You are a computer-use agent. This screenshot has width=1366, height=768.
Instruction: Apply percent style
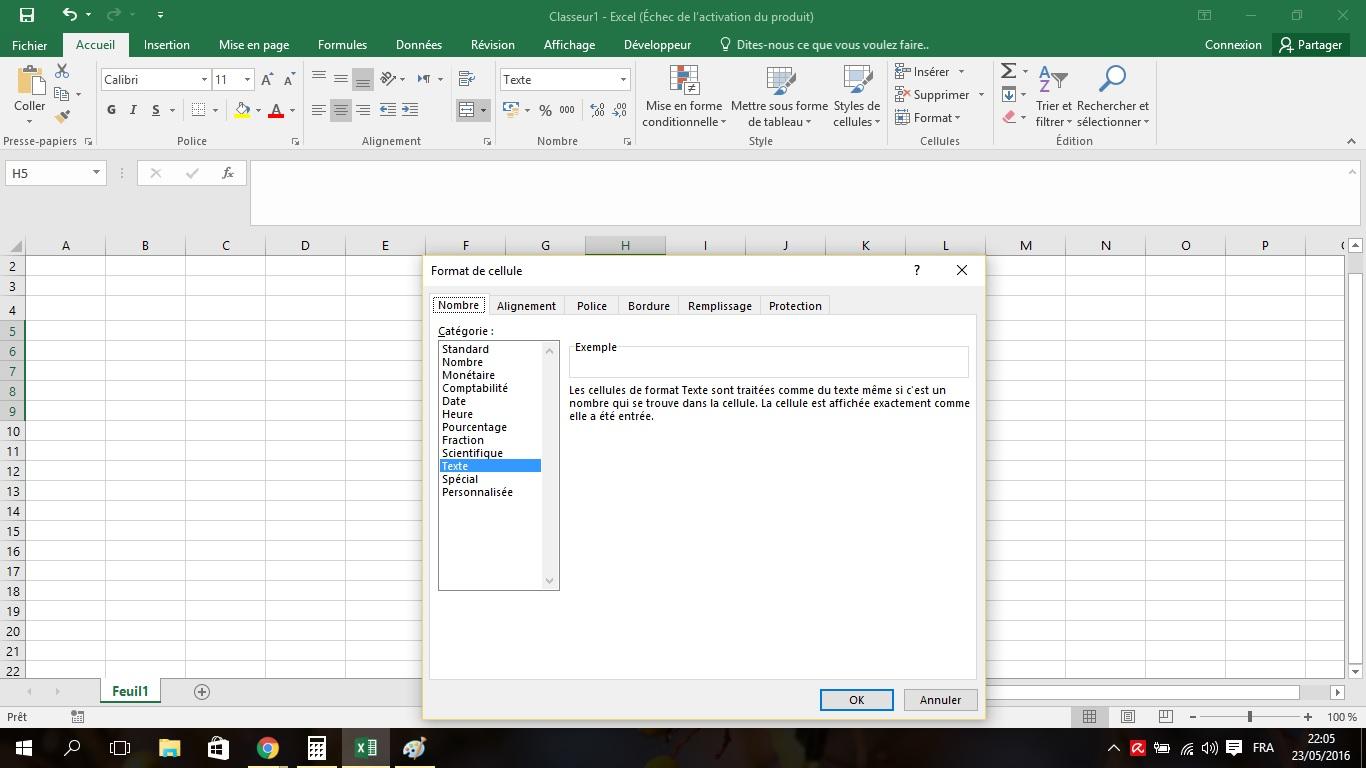coord(545,110)
